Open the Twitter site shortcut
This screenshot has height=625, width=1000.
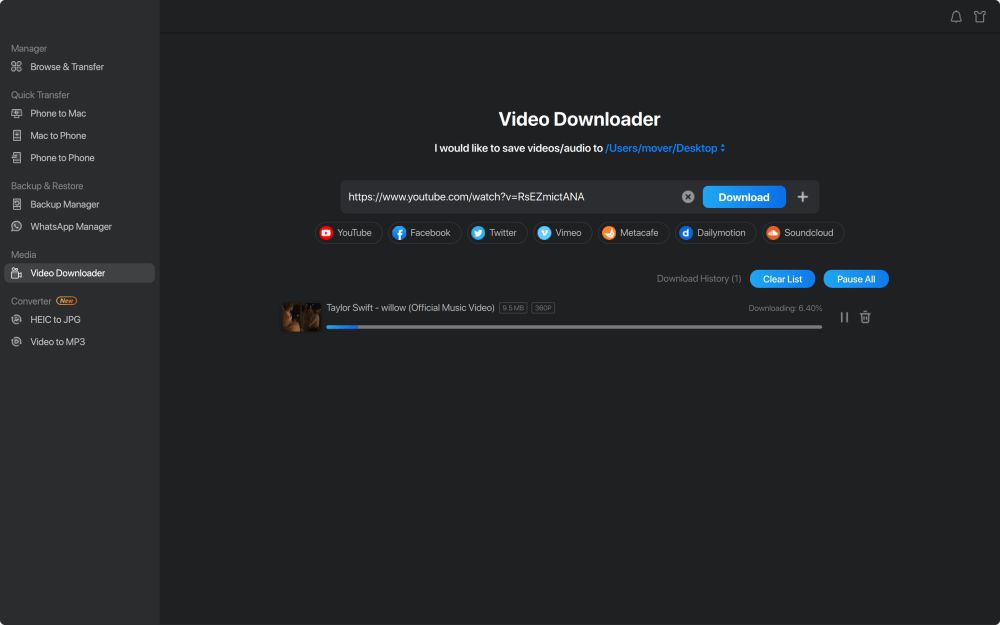tap(497, 233)
